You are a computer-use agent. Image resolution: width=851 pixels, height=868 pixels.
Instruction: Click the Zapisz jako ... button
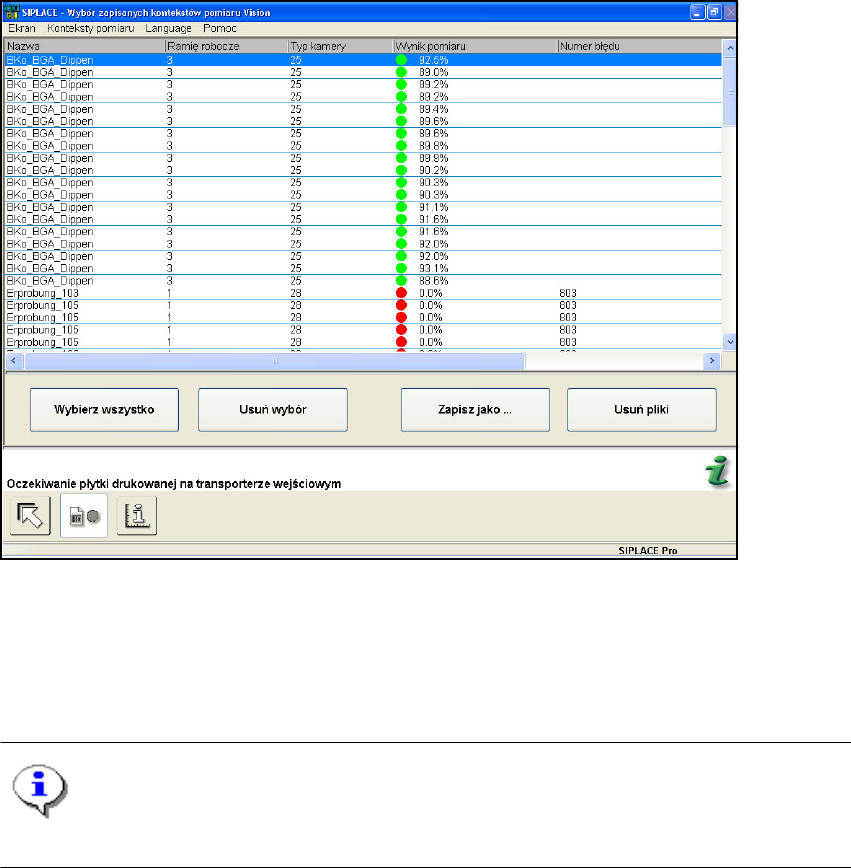pyautogui.click(x=475, y=410)
